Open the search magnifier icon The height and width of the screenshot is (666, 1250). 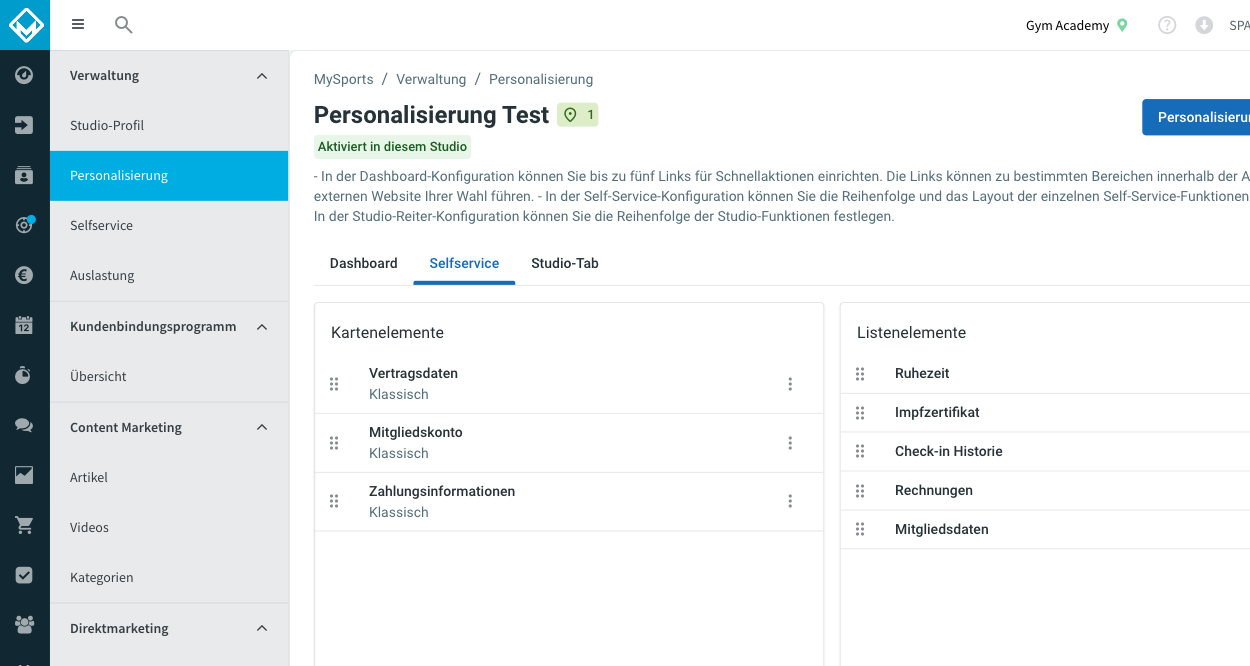point(124,25)
